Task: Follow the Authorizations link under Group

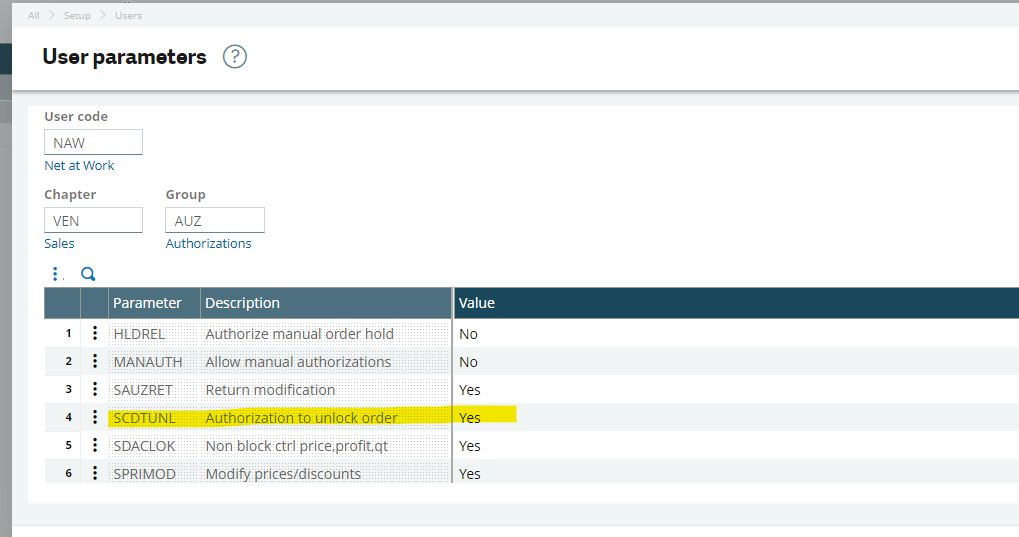Action: click(x=208, y=244)
